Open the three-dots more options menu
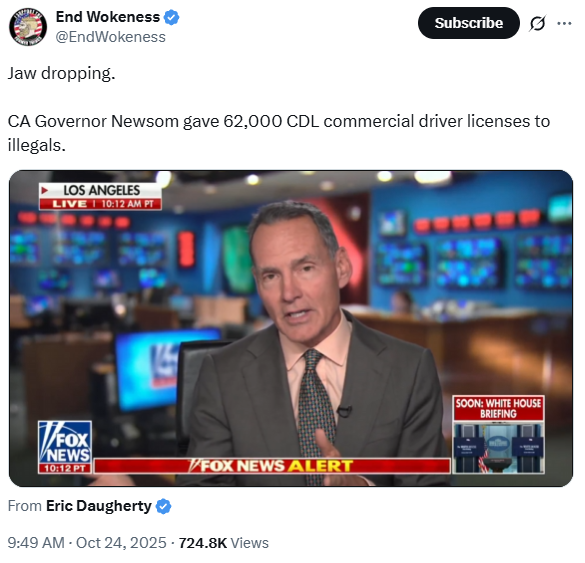 pos(564,23)
